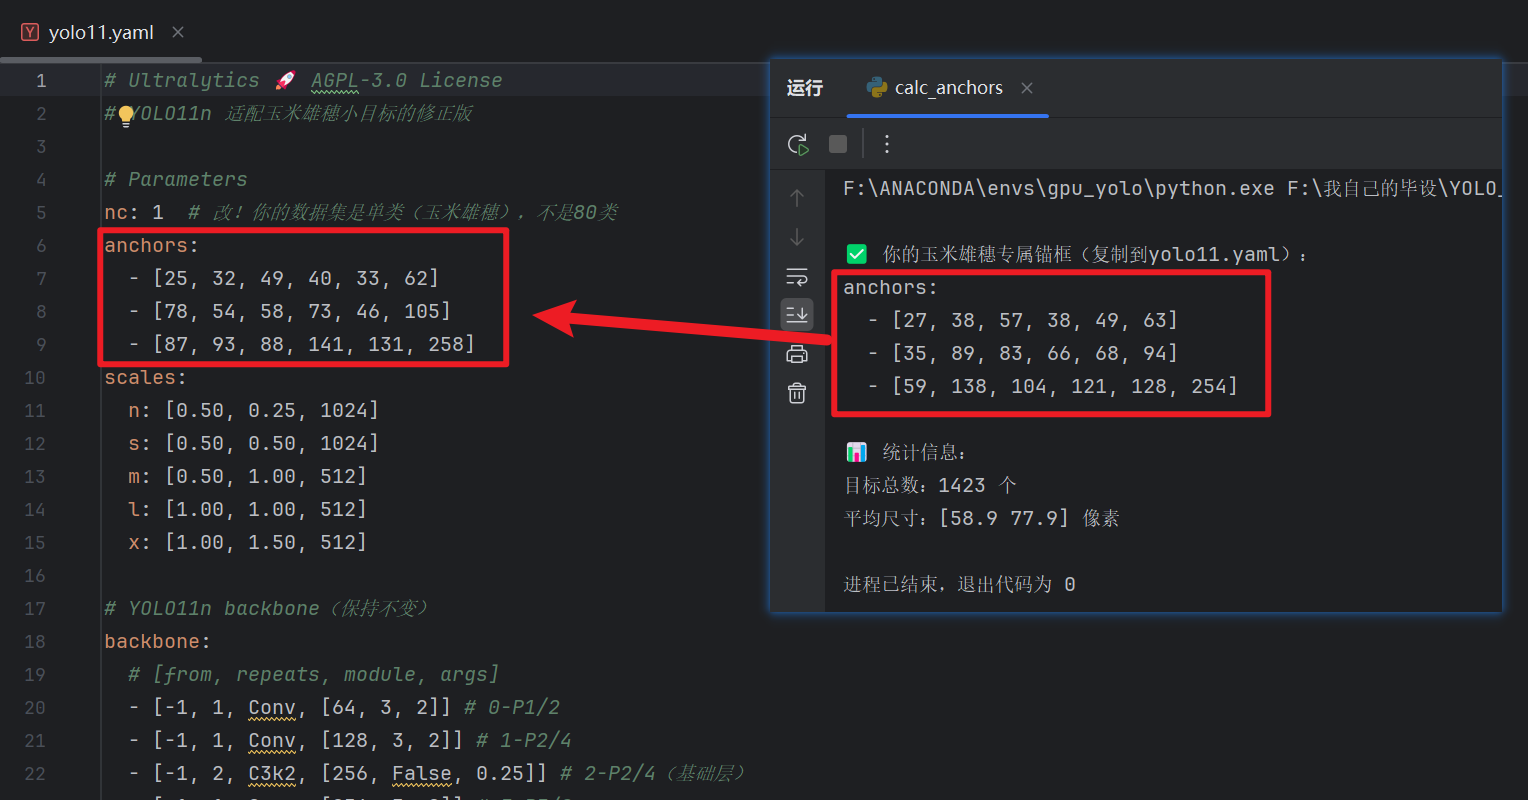Click the print icon in run console
This screenshot has width=1528, height=800.
(797, 354)
